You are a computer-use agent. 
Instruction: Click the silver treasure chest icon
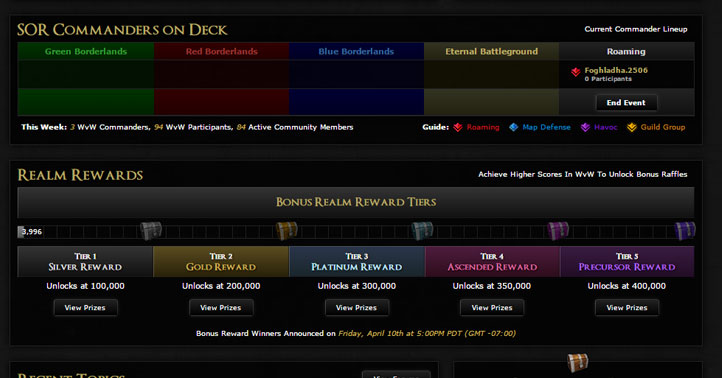pos(151,231)
